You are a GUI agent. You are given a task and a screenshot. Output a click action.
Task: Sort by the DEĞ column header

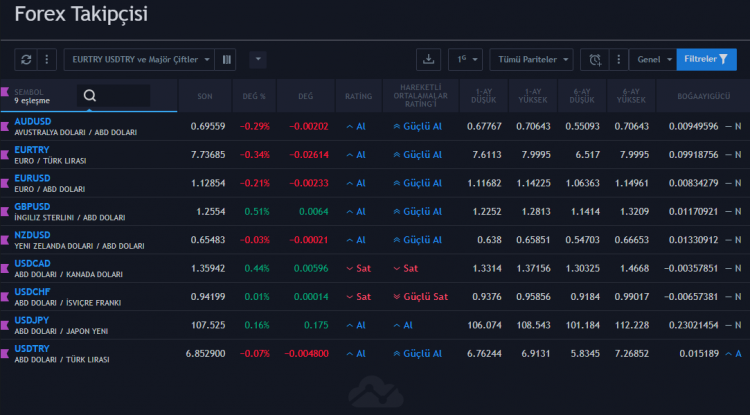306,96
